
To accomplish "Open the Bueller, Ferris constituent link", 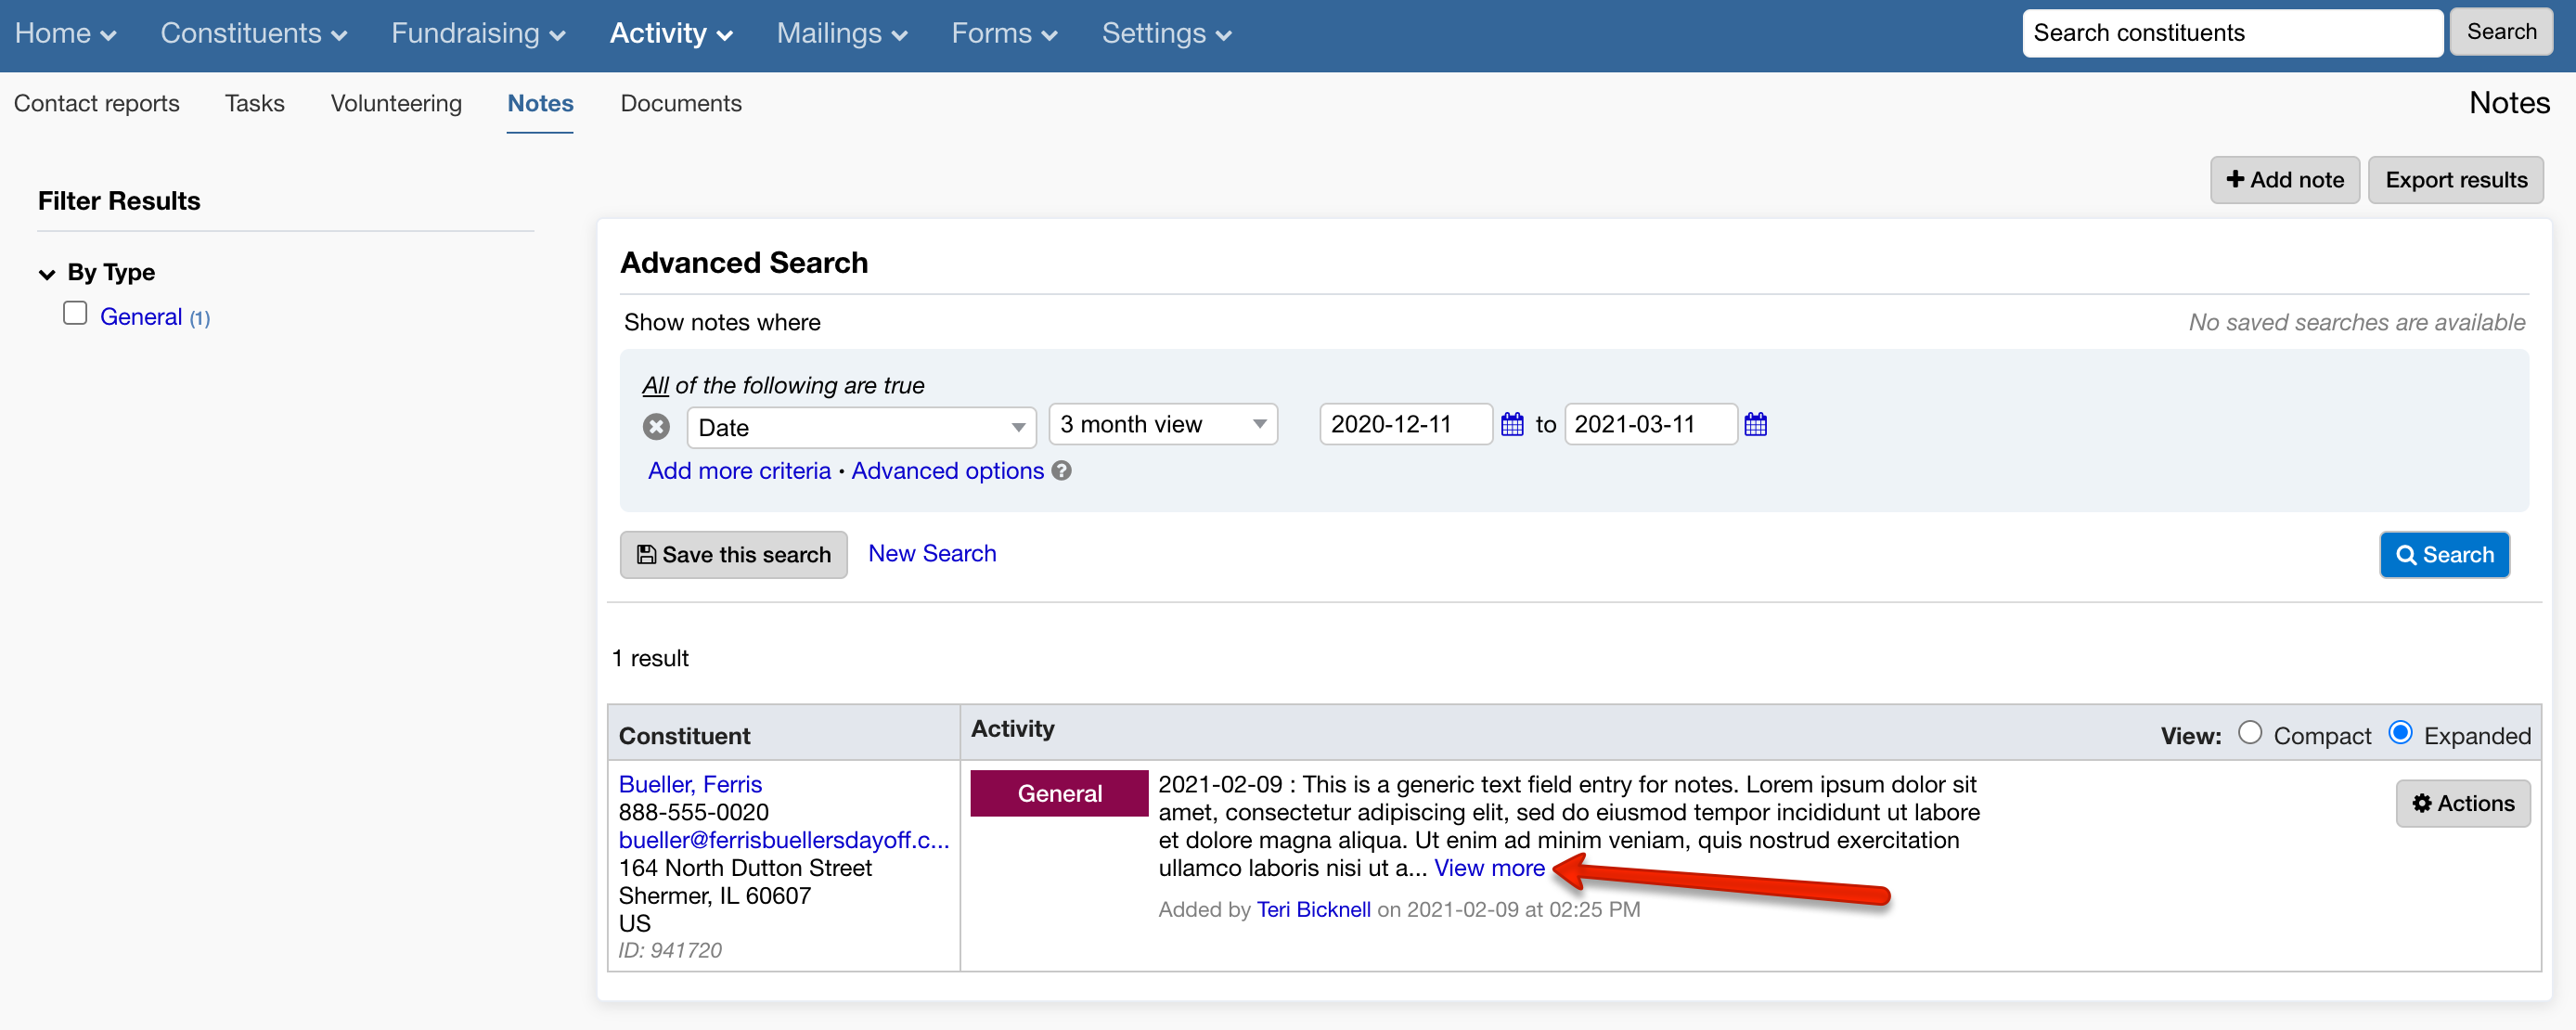I will point(690,784).
